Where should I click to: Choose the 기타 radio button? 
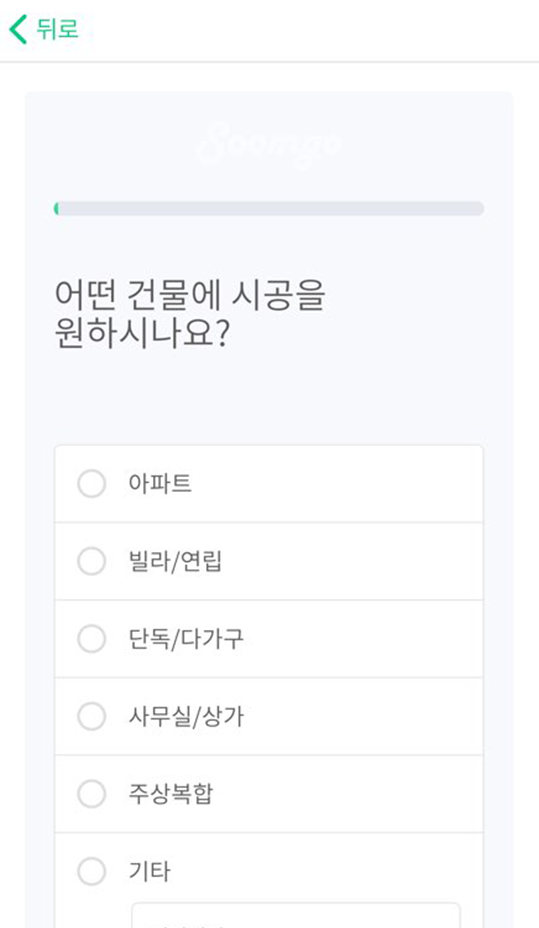(92, 871)
